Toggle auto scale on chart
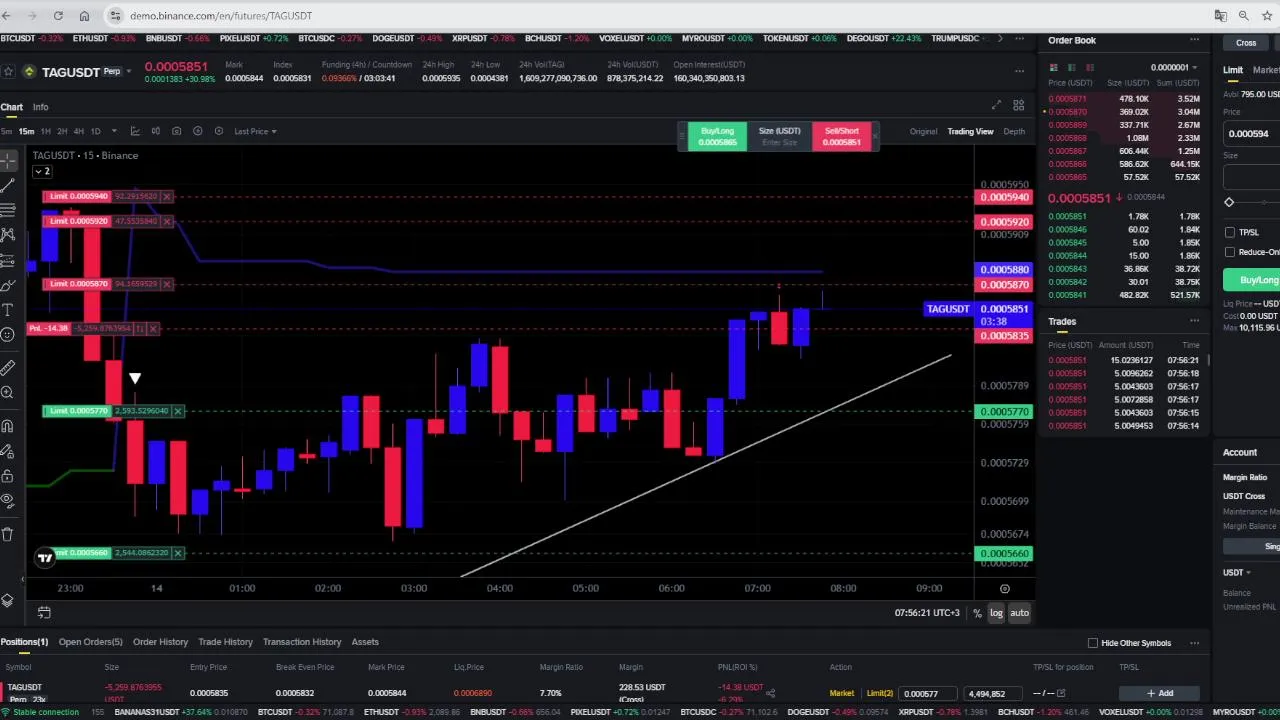The width and height of the screenshot is (1280, 720). click(1019, 613)
